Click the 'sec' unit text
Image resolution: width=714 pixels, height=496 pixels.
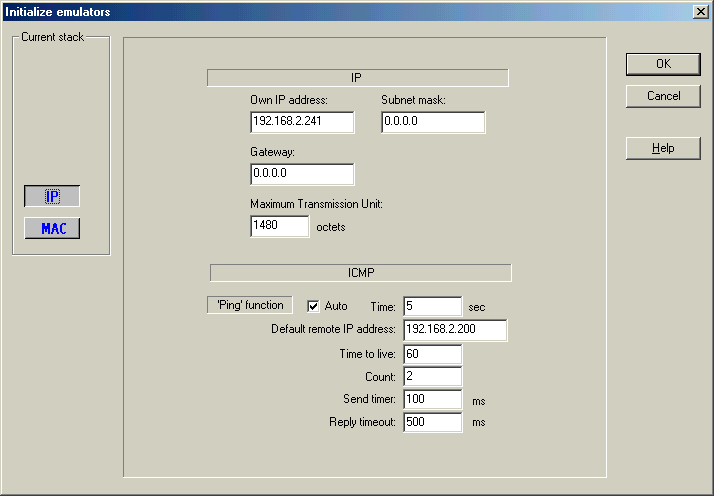click(x=477, y=307)
